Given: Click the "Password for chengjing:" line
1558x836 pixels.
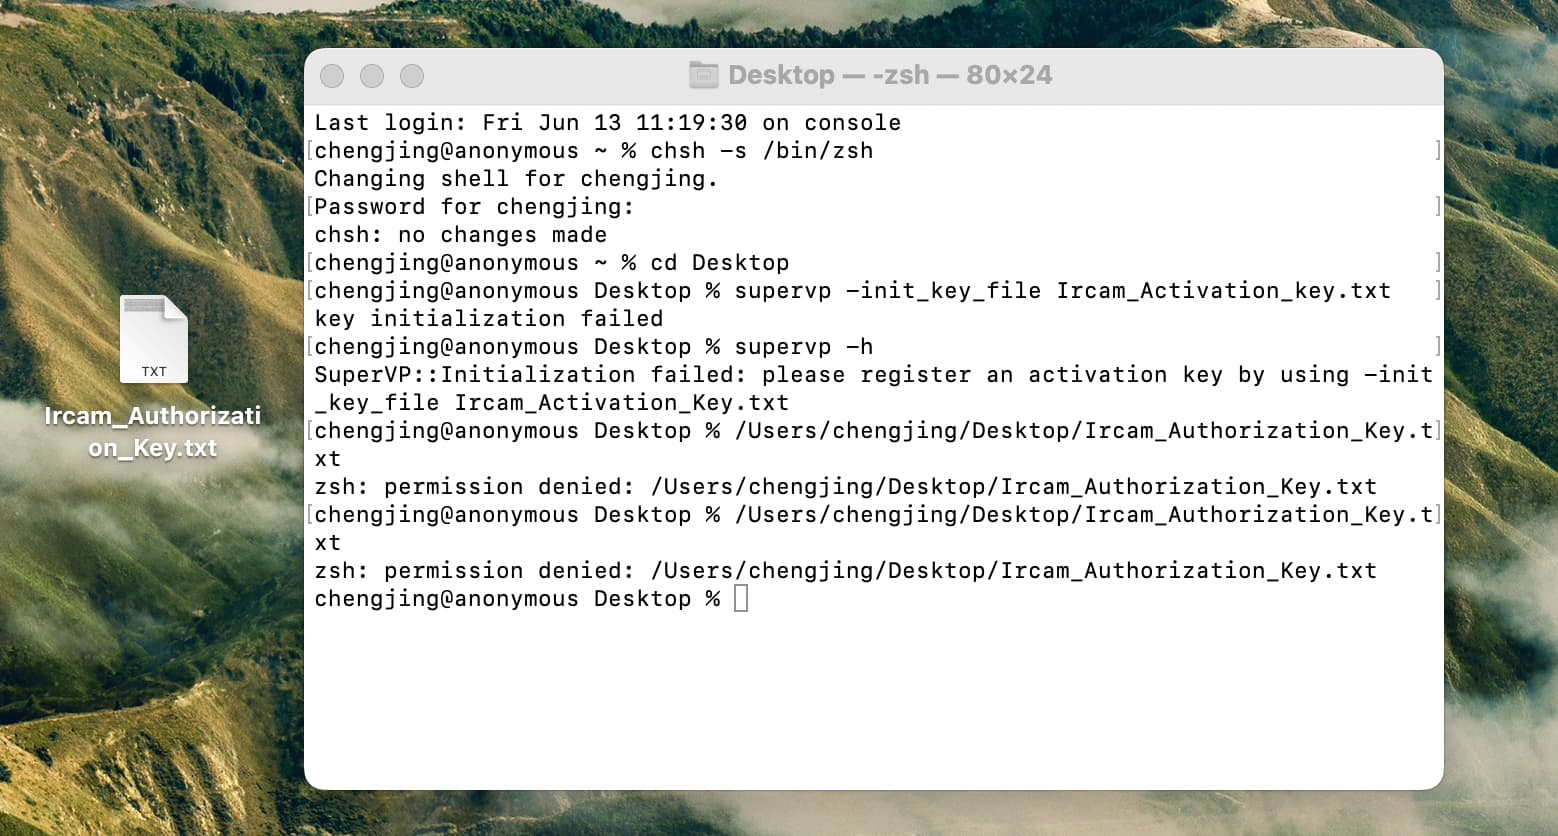Looking at the screenshot, I should [x=475, y=207].
